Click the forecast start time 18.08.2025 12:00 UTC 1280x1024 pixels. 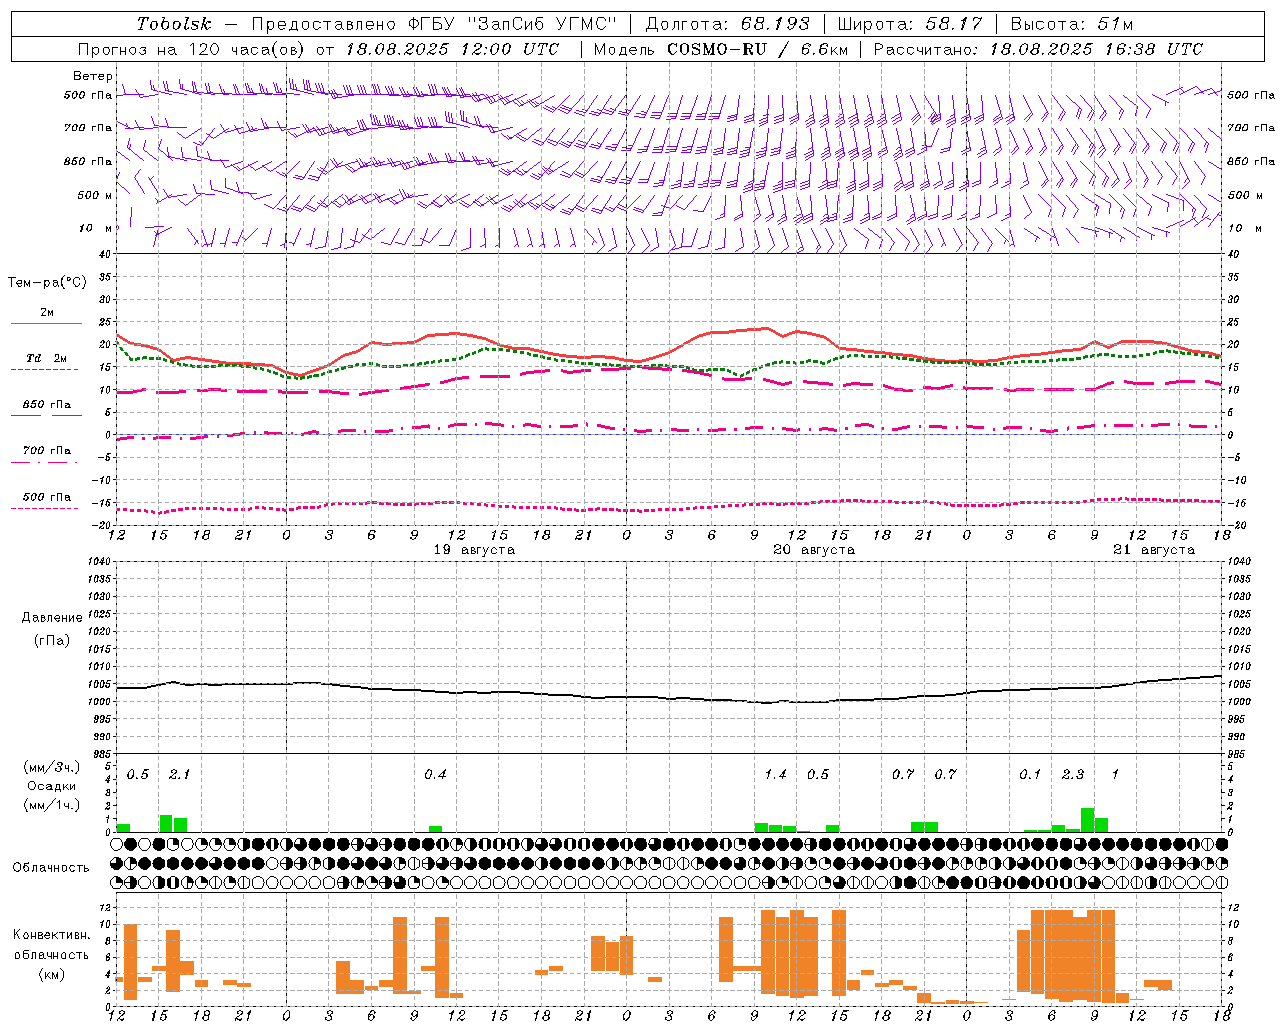pos(452,49)
